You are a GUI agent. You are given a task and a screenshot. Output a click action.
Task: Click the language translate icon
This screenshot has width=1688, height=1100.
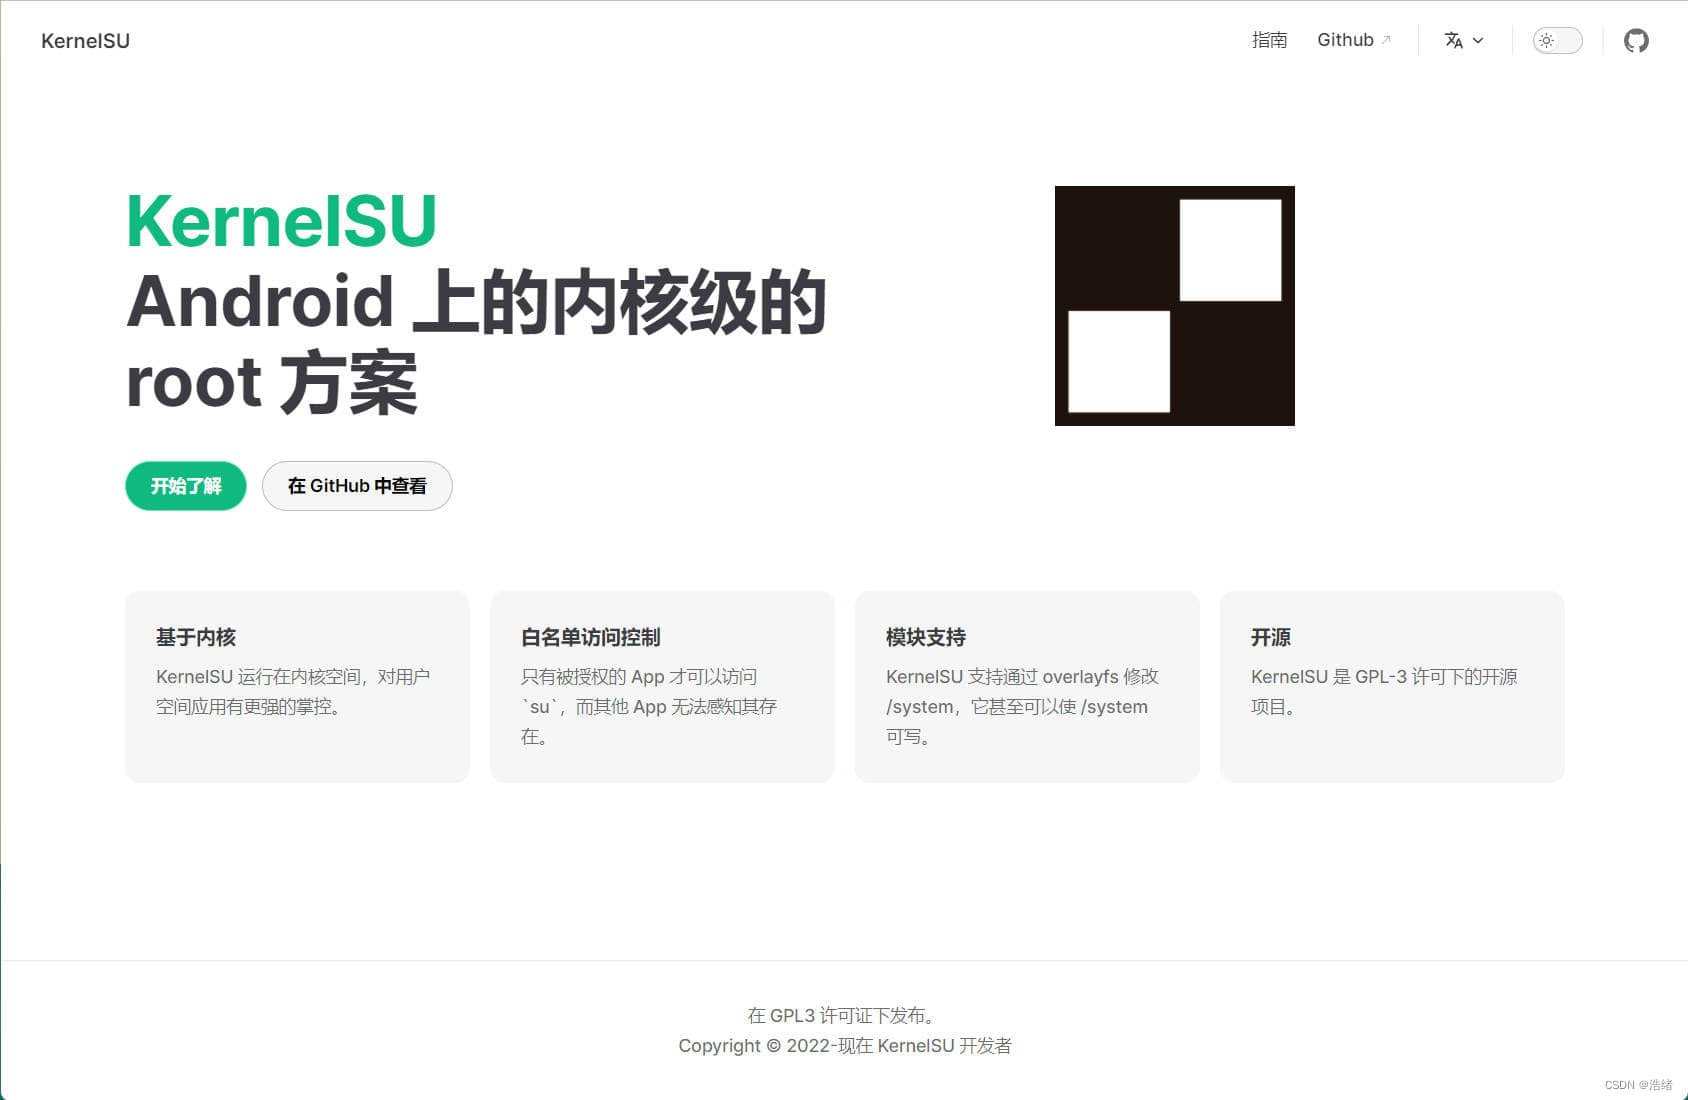coord(1453,41)
